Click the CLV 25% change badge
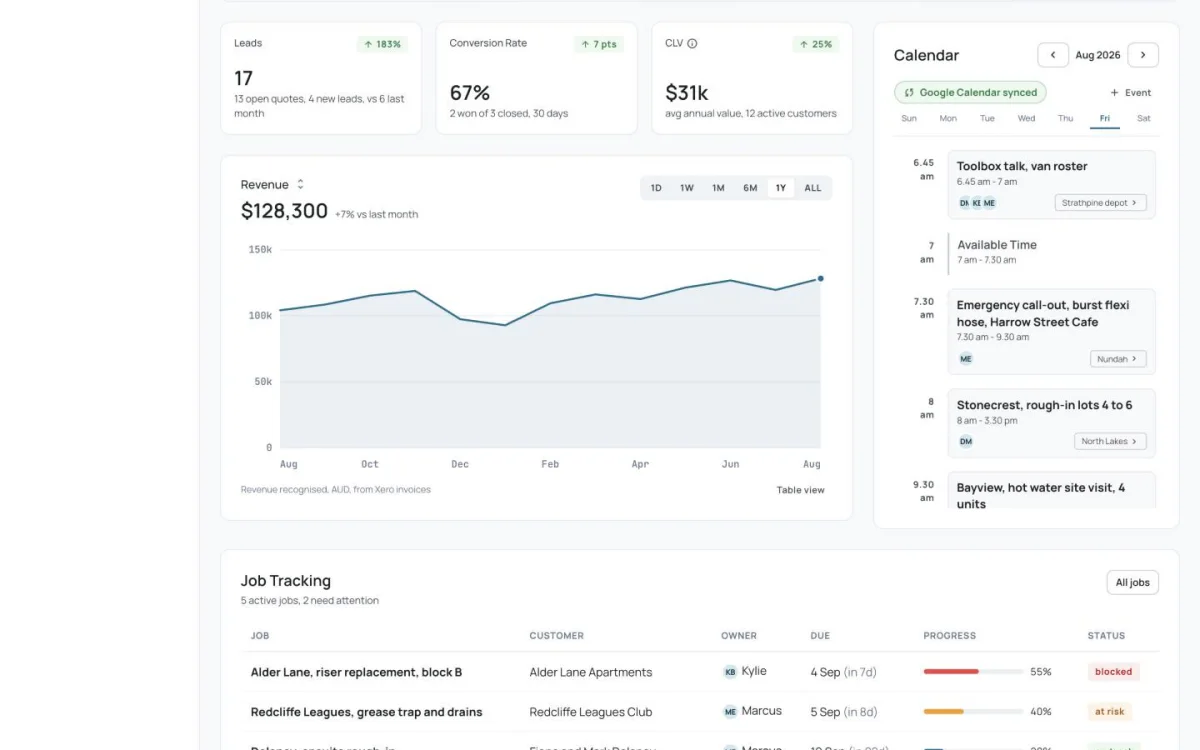Screen dimensions: 1200x750 pos(817,44)
